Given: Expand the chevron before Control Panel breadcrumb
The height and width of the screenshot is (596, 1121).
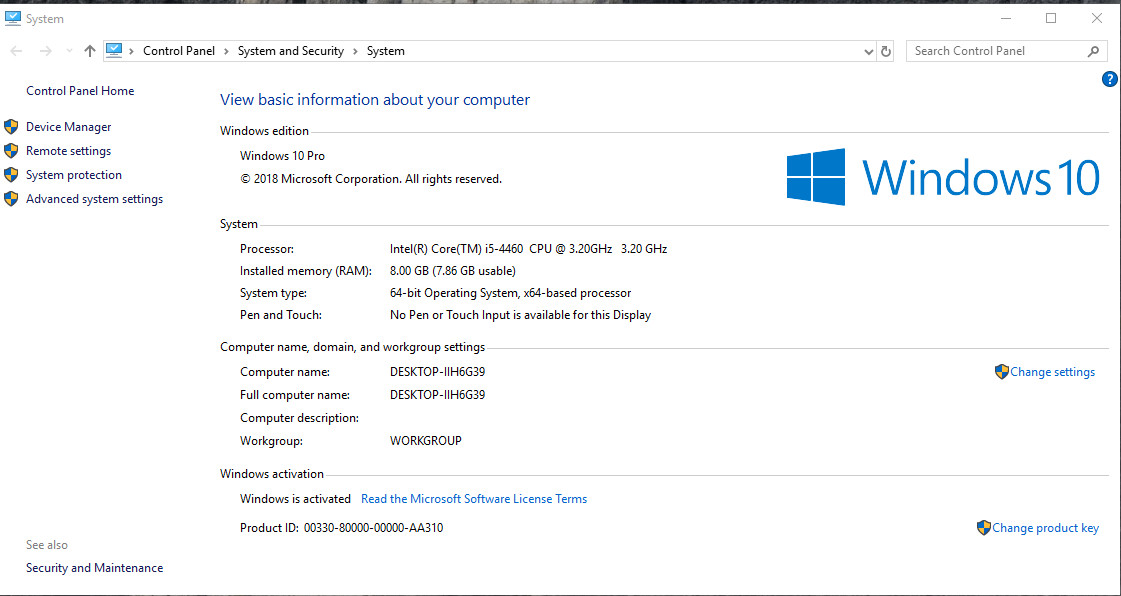Looking at the screenshot, I should [x=132, y=51].
